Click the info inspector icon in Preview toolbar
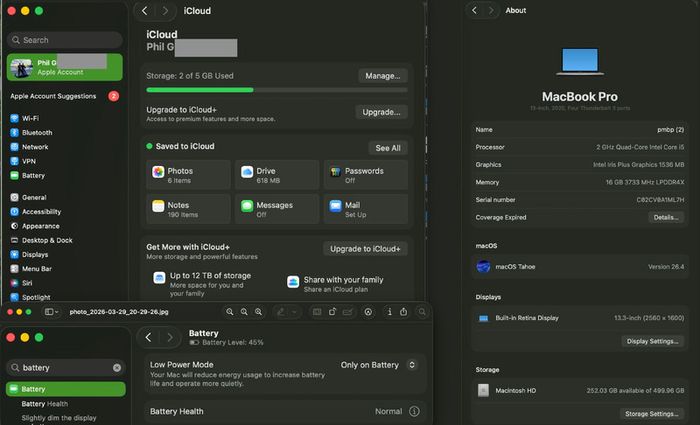The image size is (700, 425). coord(389,312)
